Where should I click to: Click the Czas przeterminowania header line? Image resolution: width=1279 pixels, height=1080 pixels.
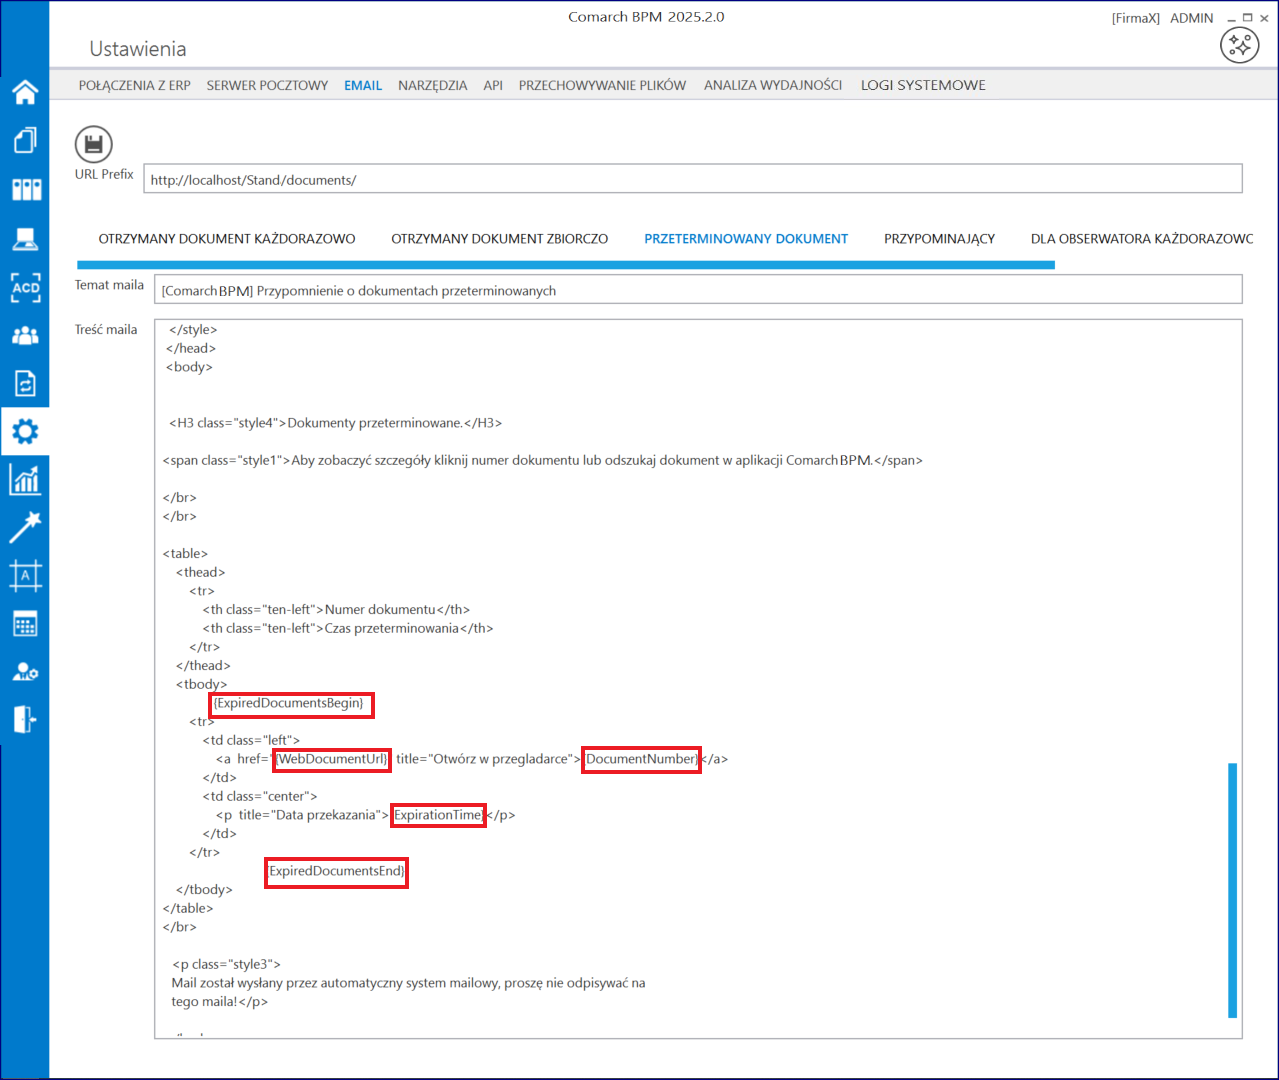[x=348, y=628]
